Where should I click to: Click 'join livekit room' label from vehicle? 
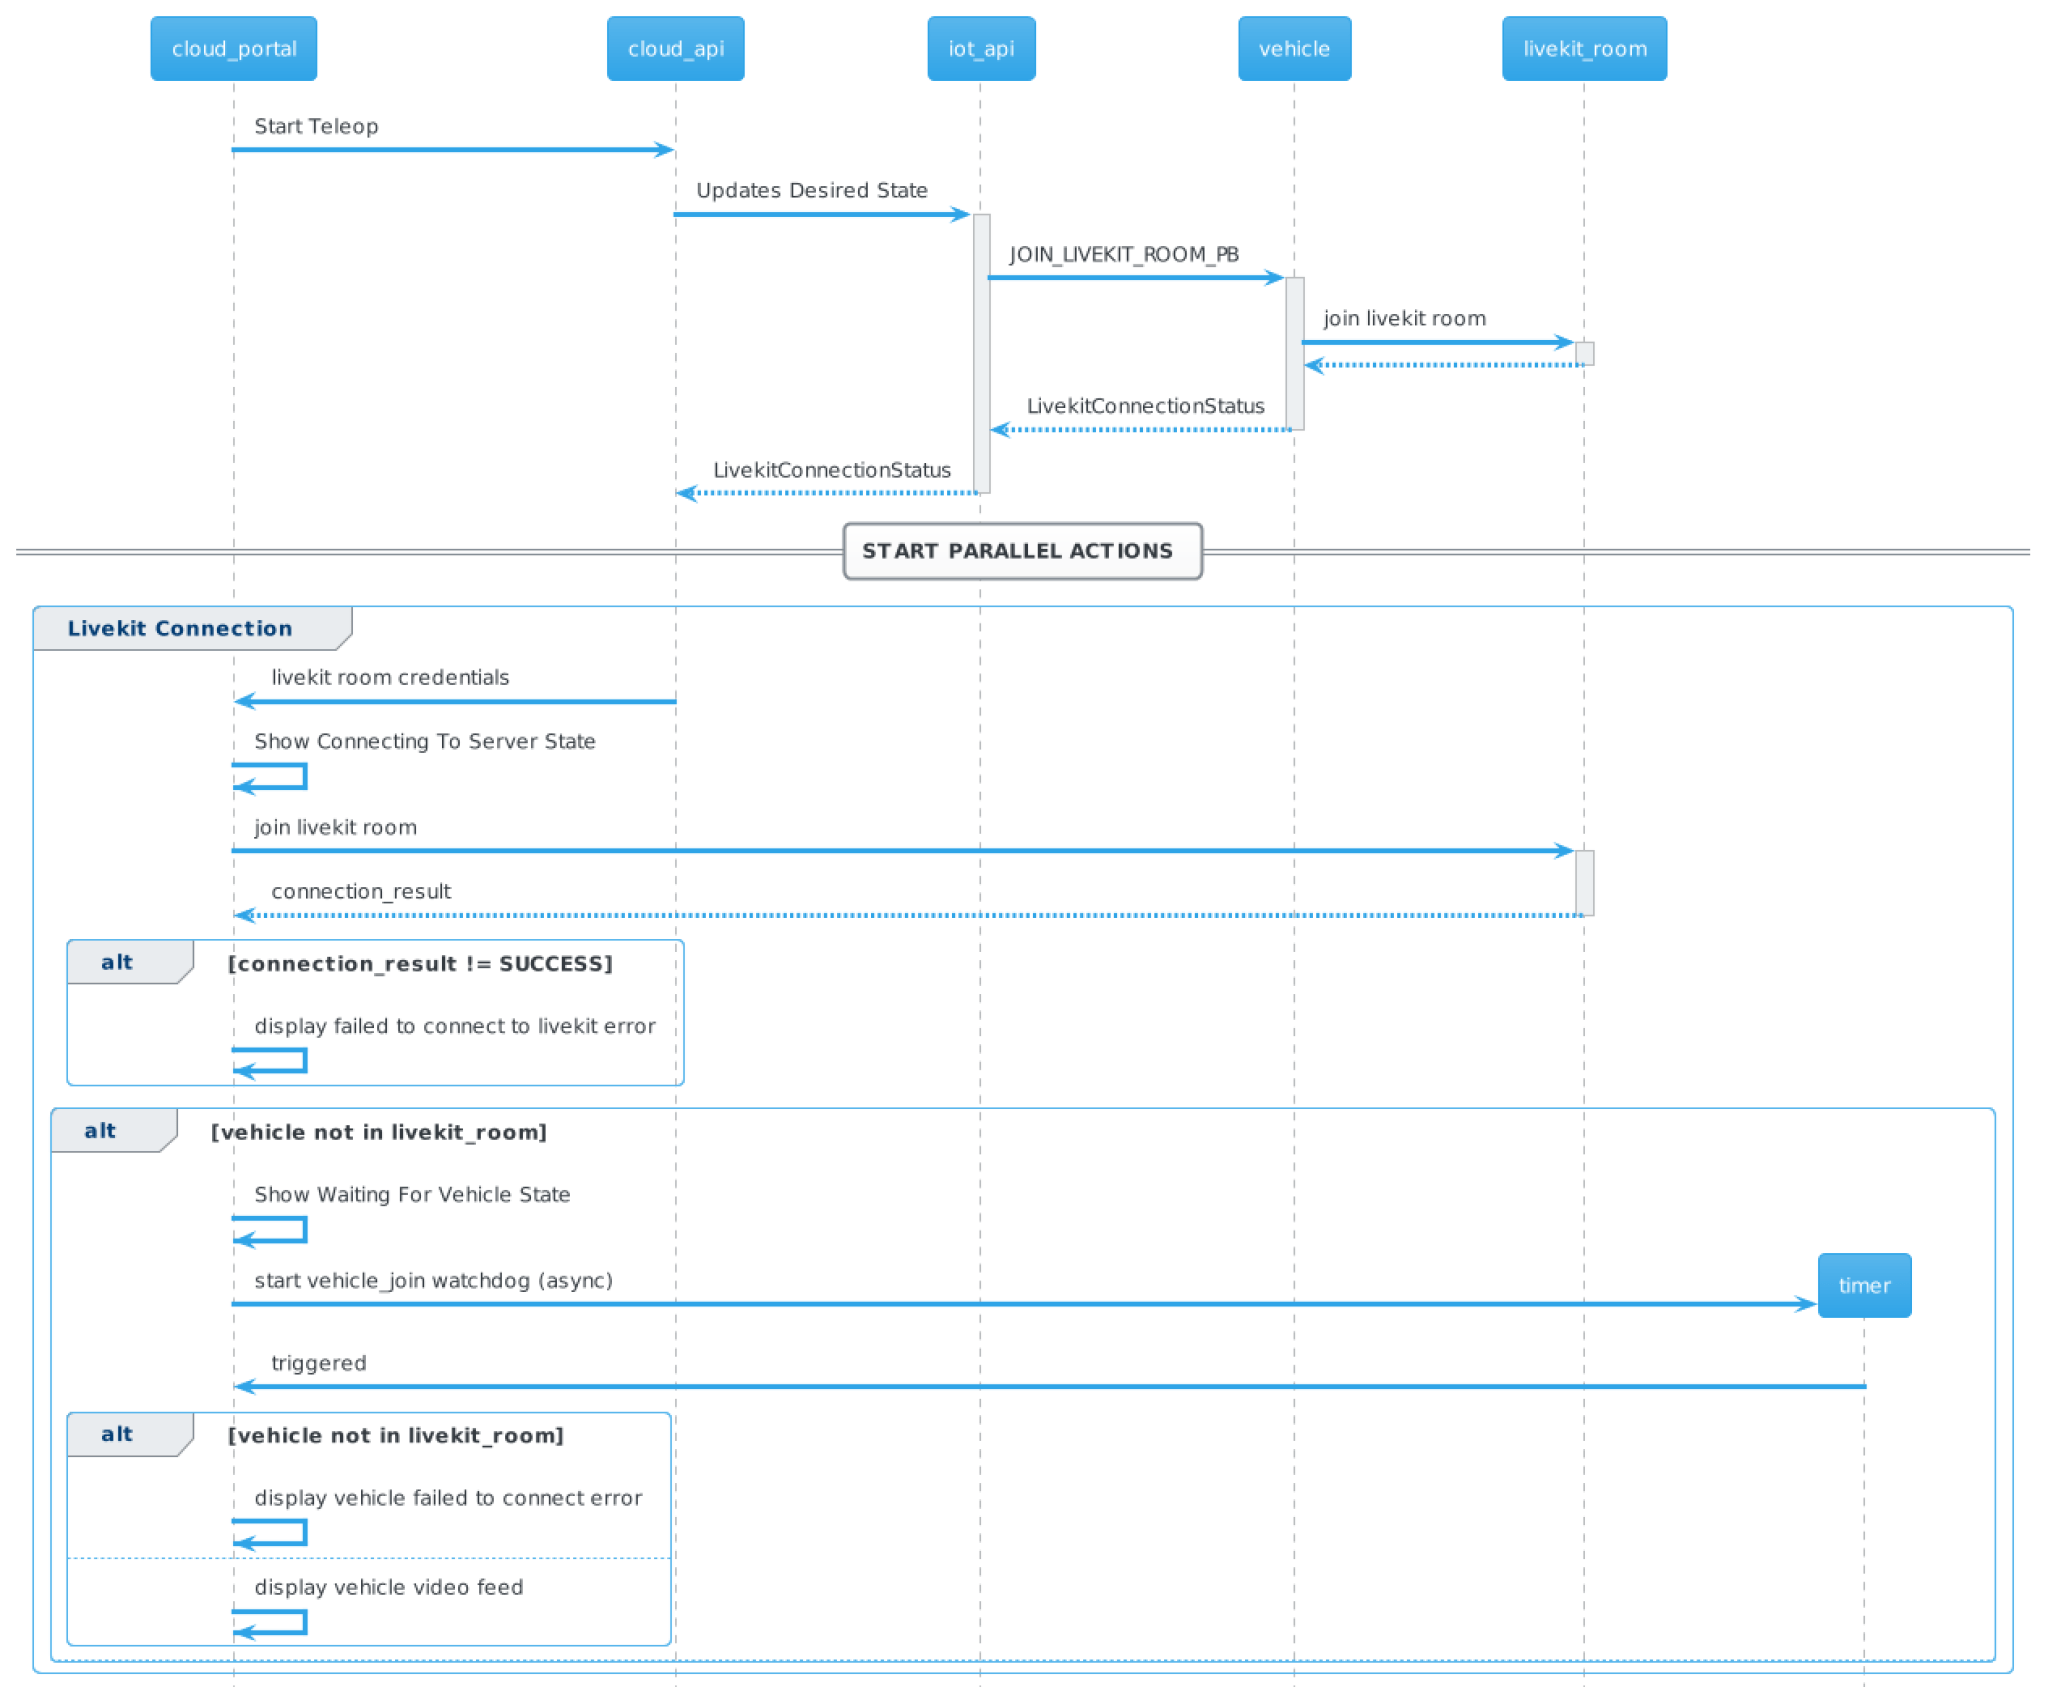pos(1404,318)
